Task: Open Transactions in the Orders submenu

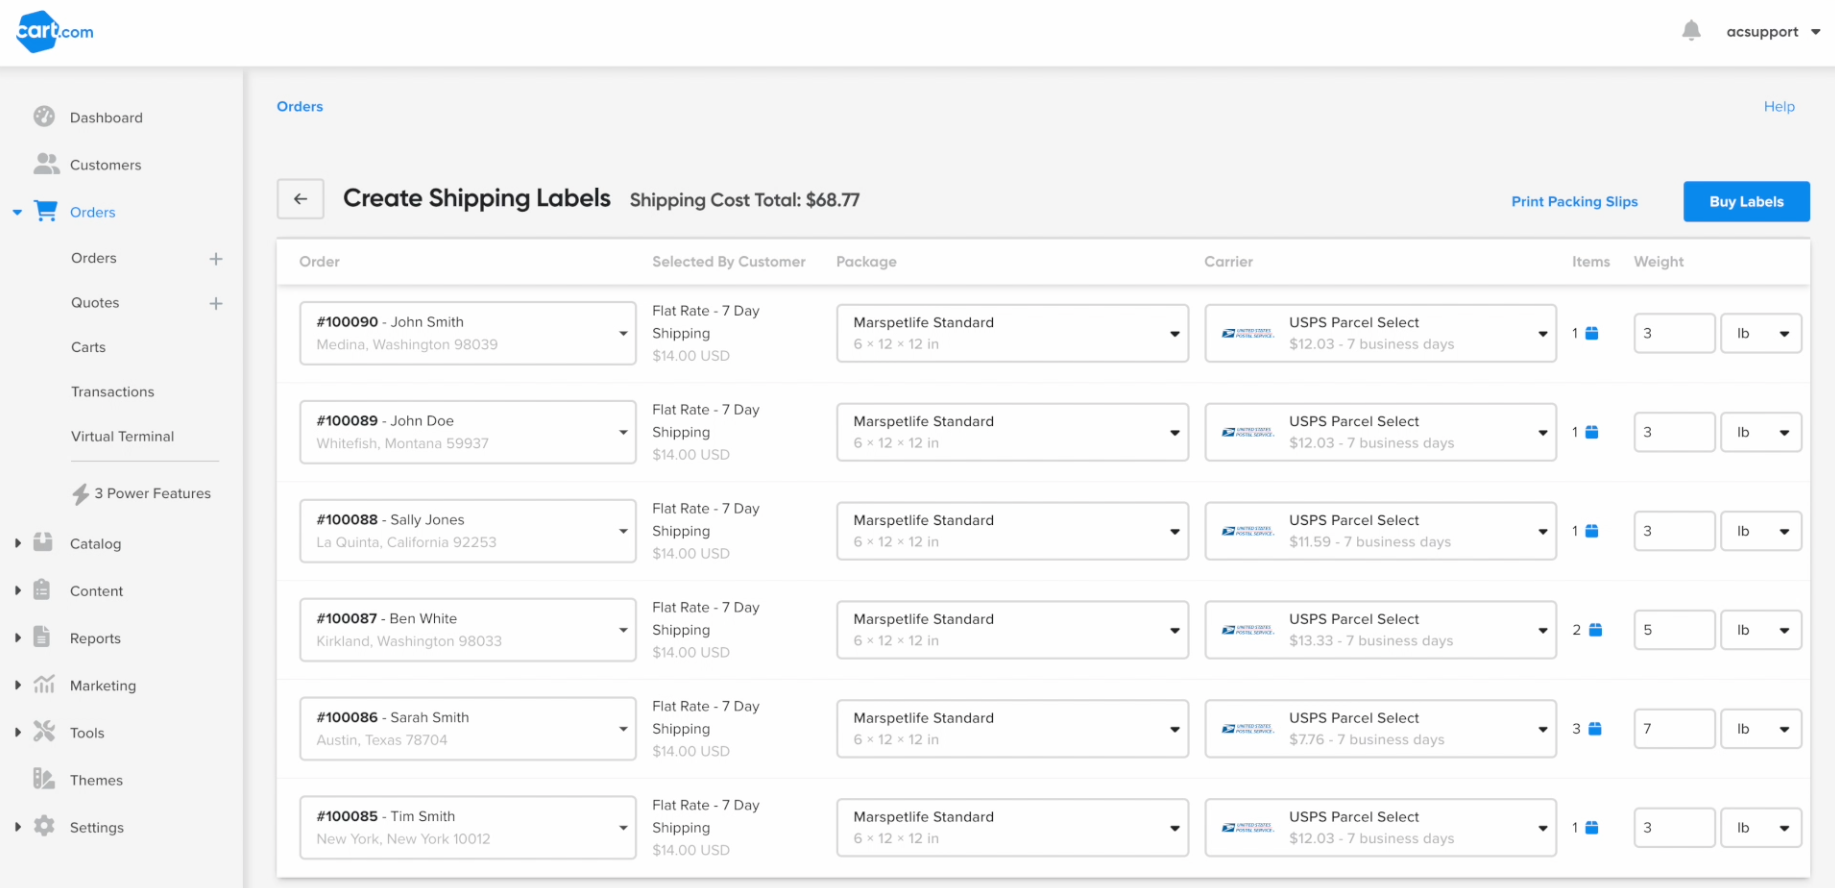Action: coord(112,392)
